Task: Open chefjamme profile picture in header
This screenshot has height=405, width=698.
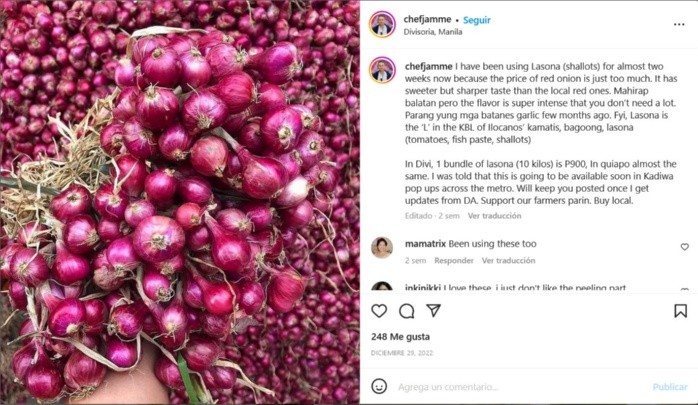Action: click(382, 24)
